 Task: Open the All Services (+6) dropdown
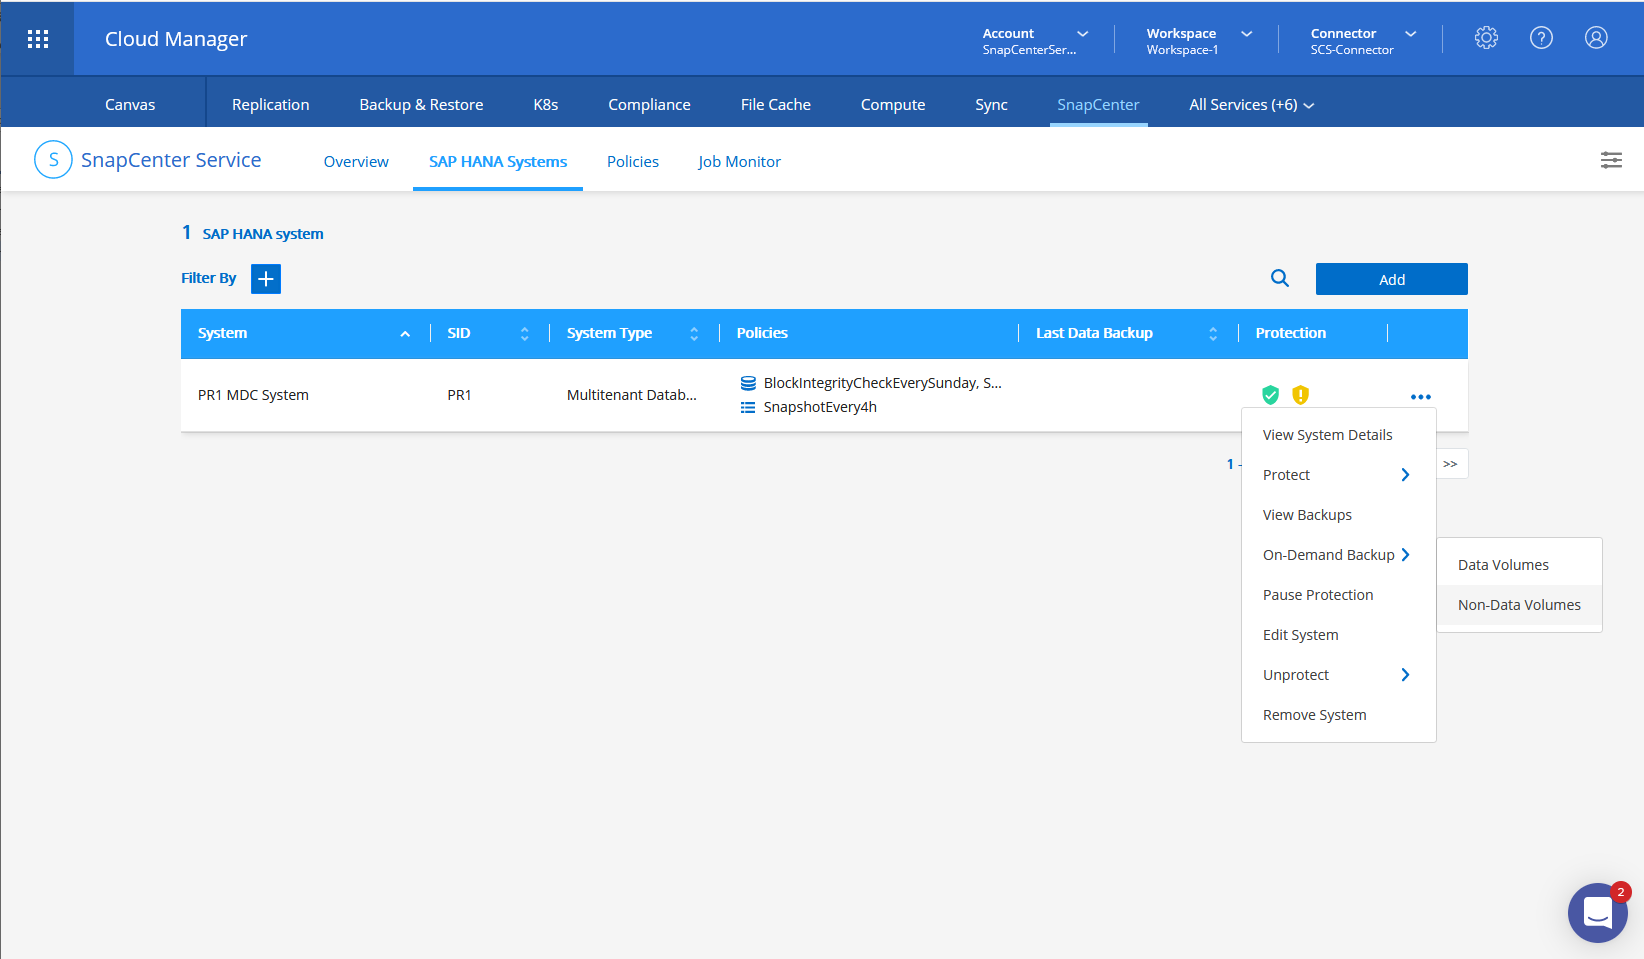(x=1251, y=105)
